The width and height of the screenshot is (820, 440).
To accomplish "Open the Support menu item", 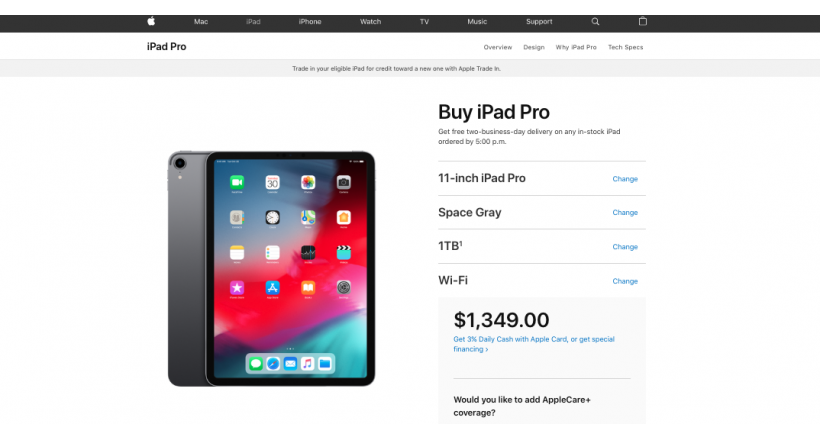I will coord(539,21).
